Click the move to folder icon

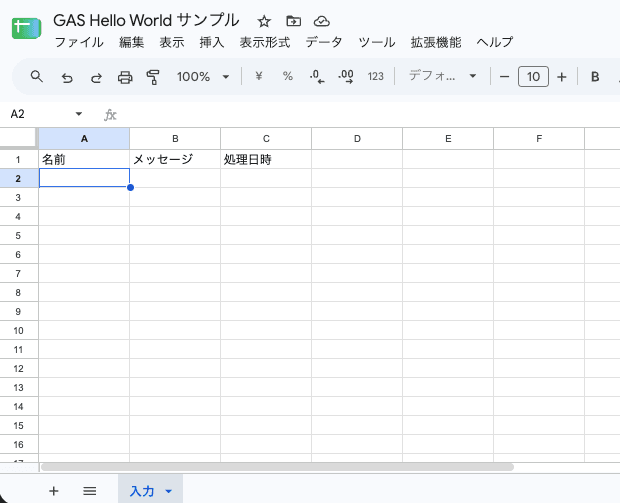[293, 21]
